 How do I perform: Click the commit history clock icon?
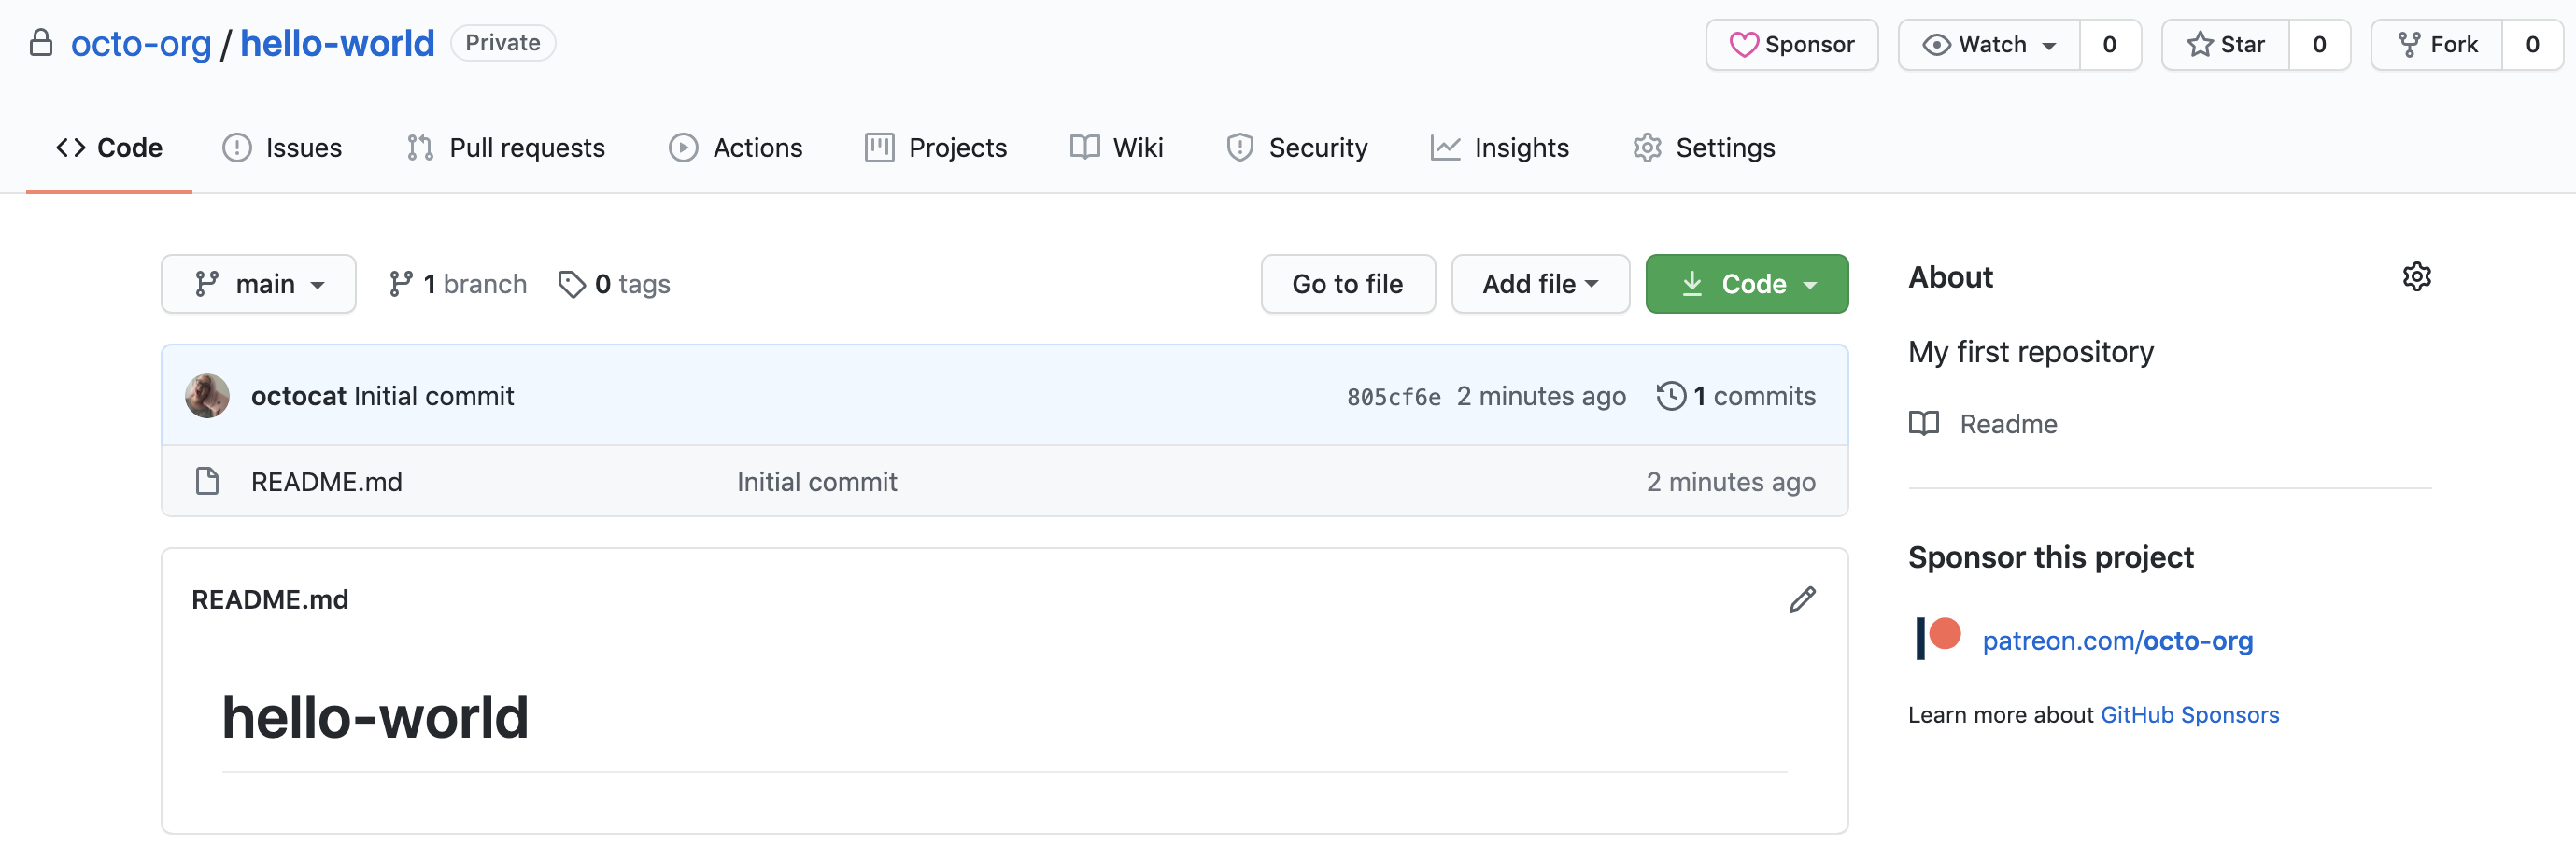click(x=1670, y=396)
